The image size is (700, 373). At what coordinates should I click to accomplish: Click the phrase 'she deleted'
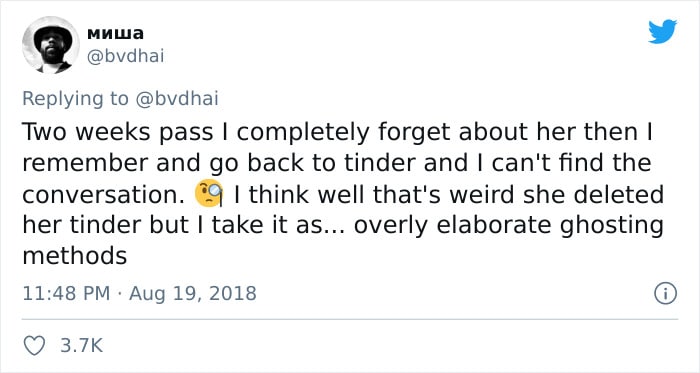tap(593, 195)
